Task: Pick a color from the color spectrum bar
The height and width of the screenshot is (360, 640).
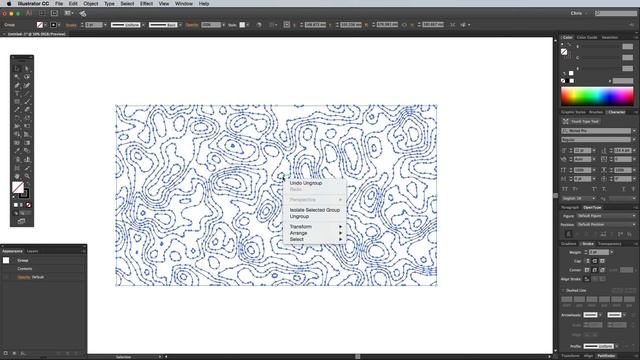Action: click(x=597, y=97)
